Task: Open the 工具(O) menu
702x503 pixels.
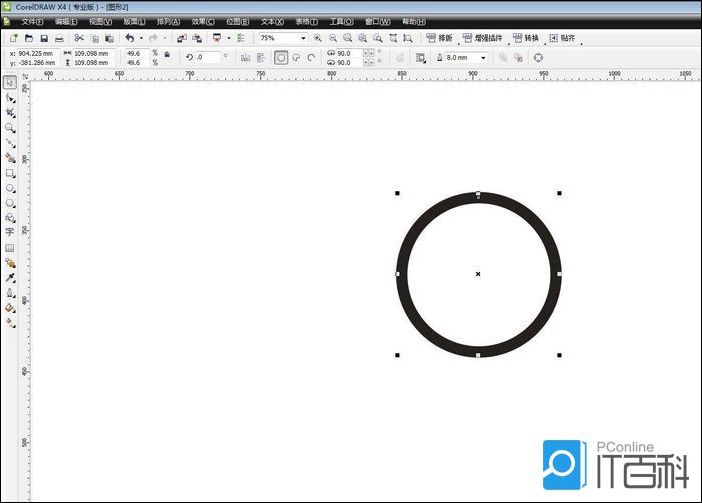Action: 342,21
